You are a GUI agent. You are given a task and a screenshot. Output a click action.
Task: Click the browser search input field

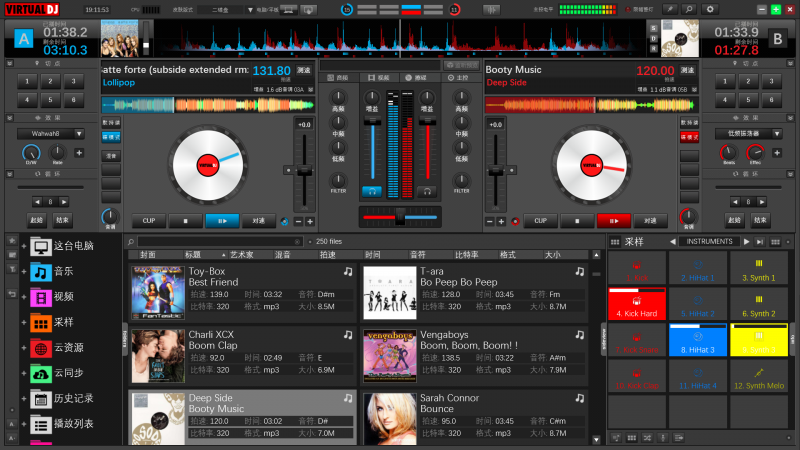(x=218, y=242)
